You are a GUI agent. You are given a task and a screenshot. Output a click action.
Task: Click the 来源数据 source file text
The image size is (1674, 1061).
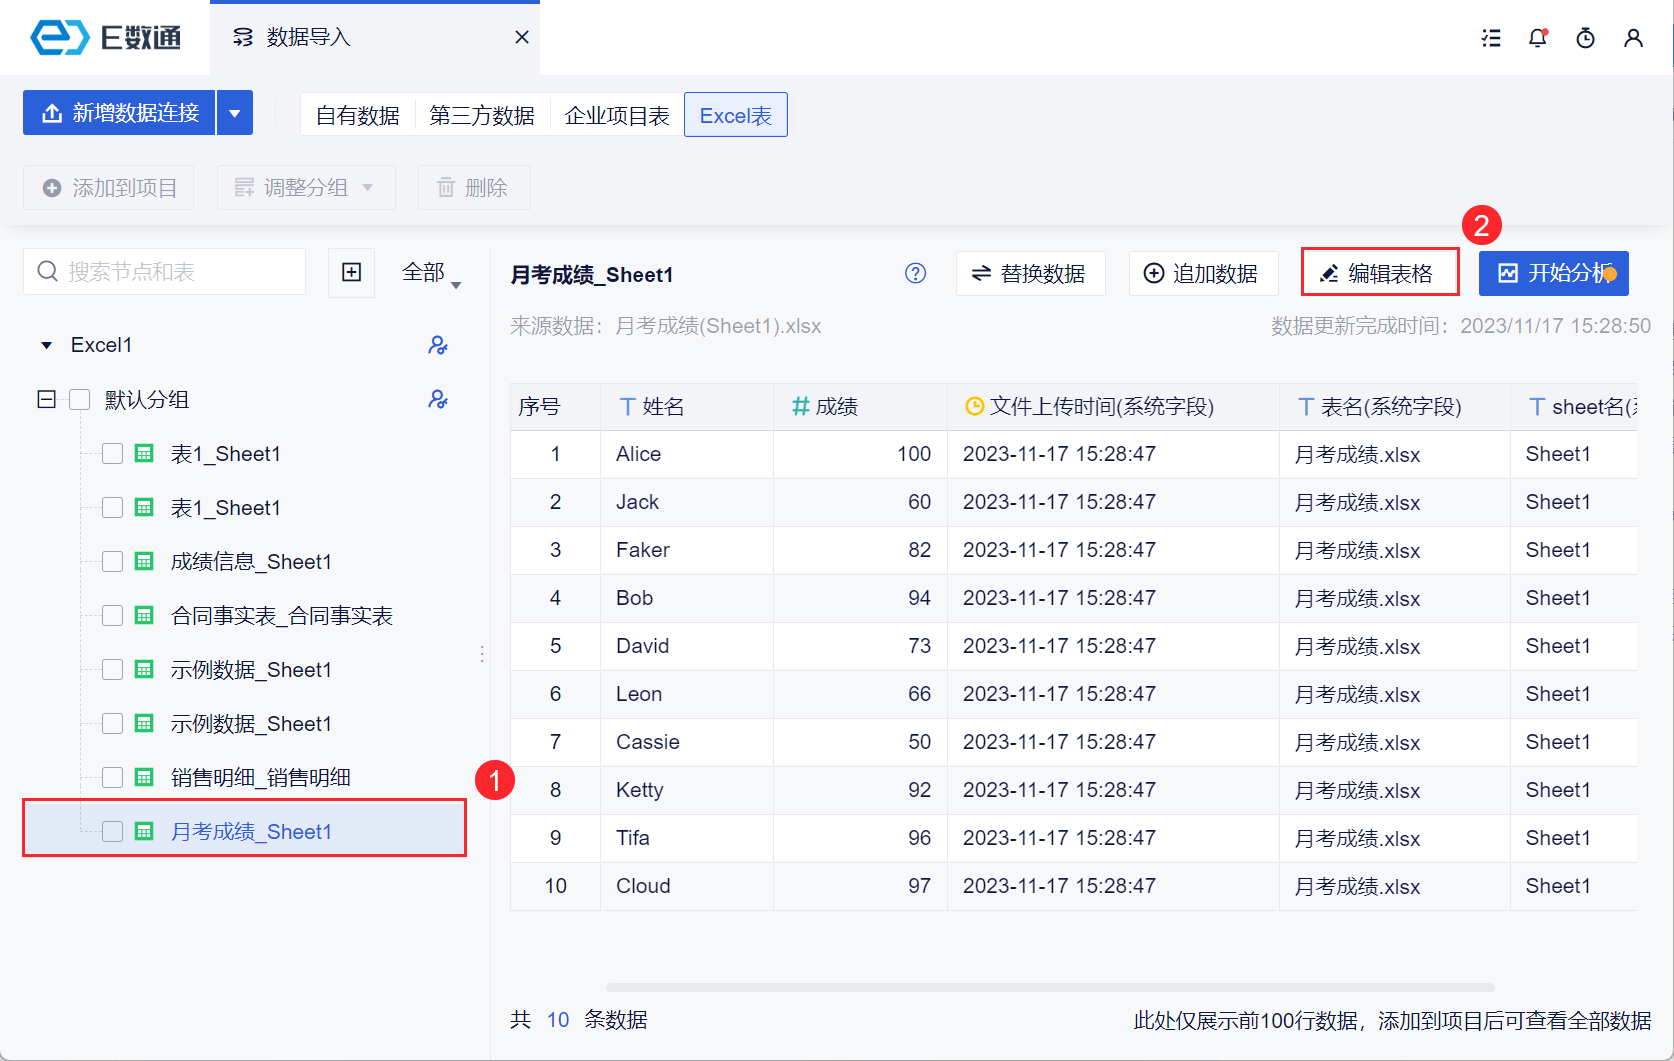coord(666,326)
